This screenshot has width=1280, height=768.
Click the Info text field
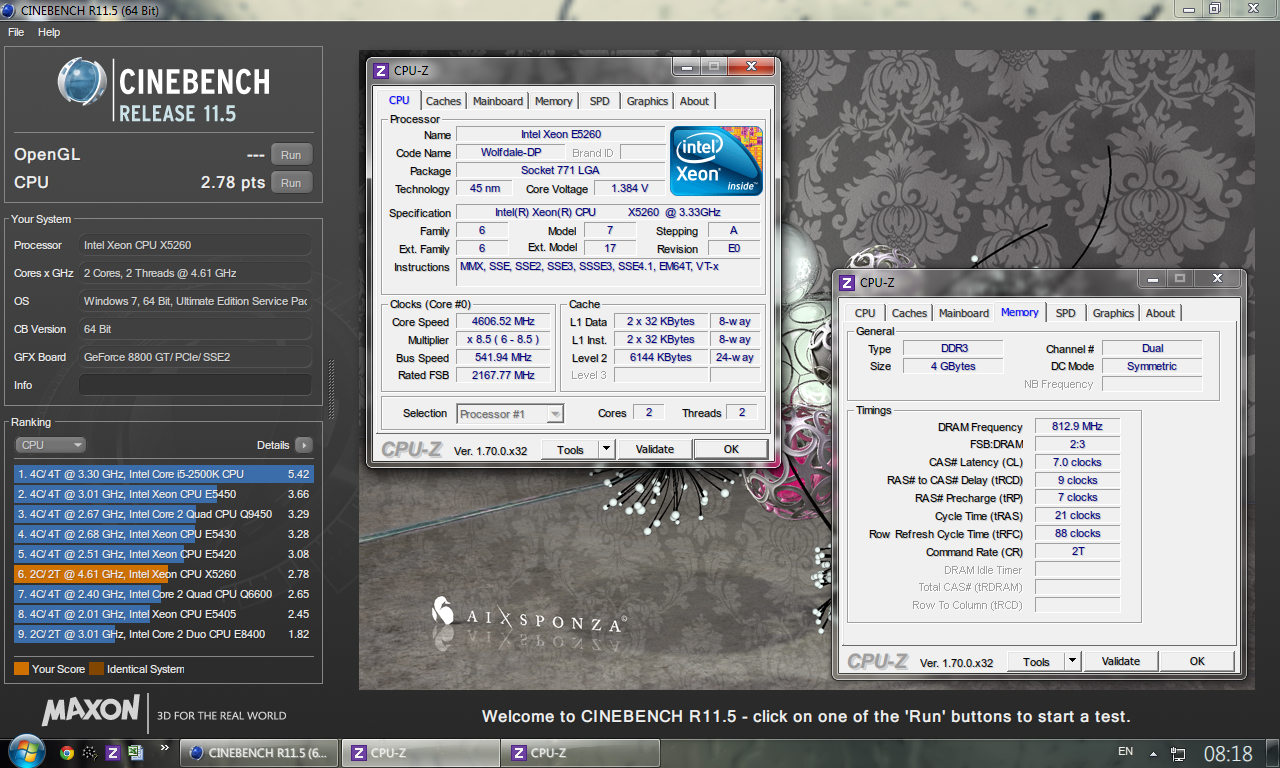(195, 385)
